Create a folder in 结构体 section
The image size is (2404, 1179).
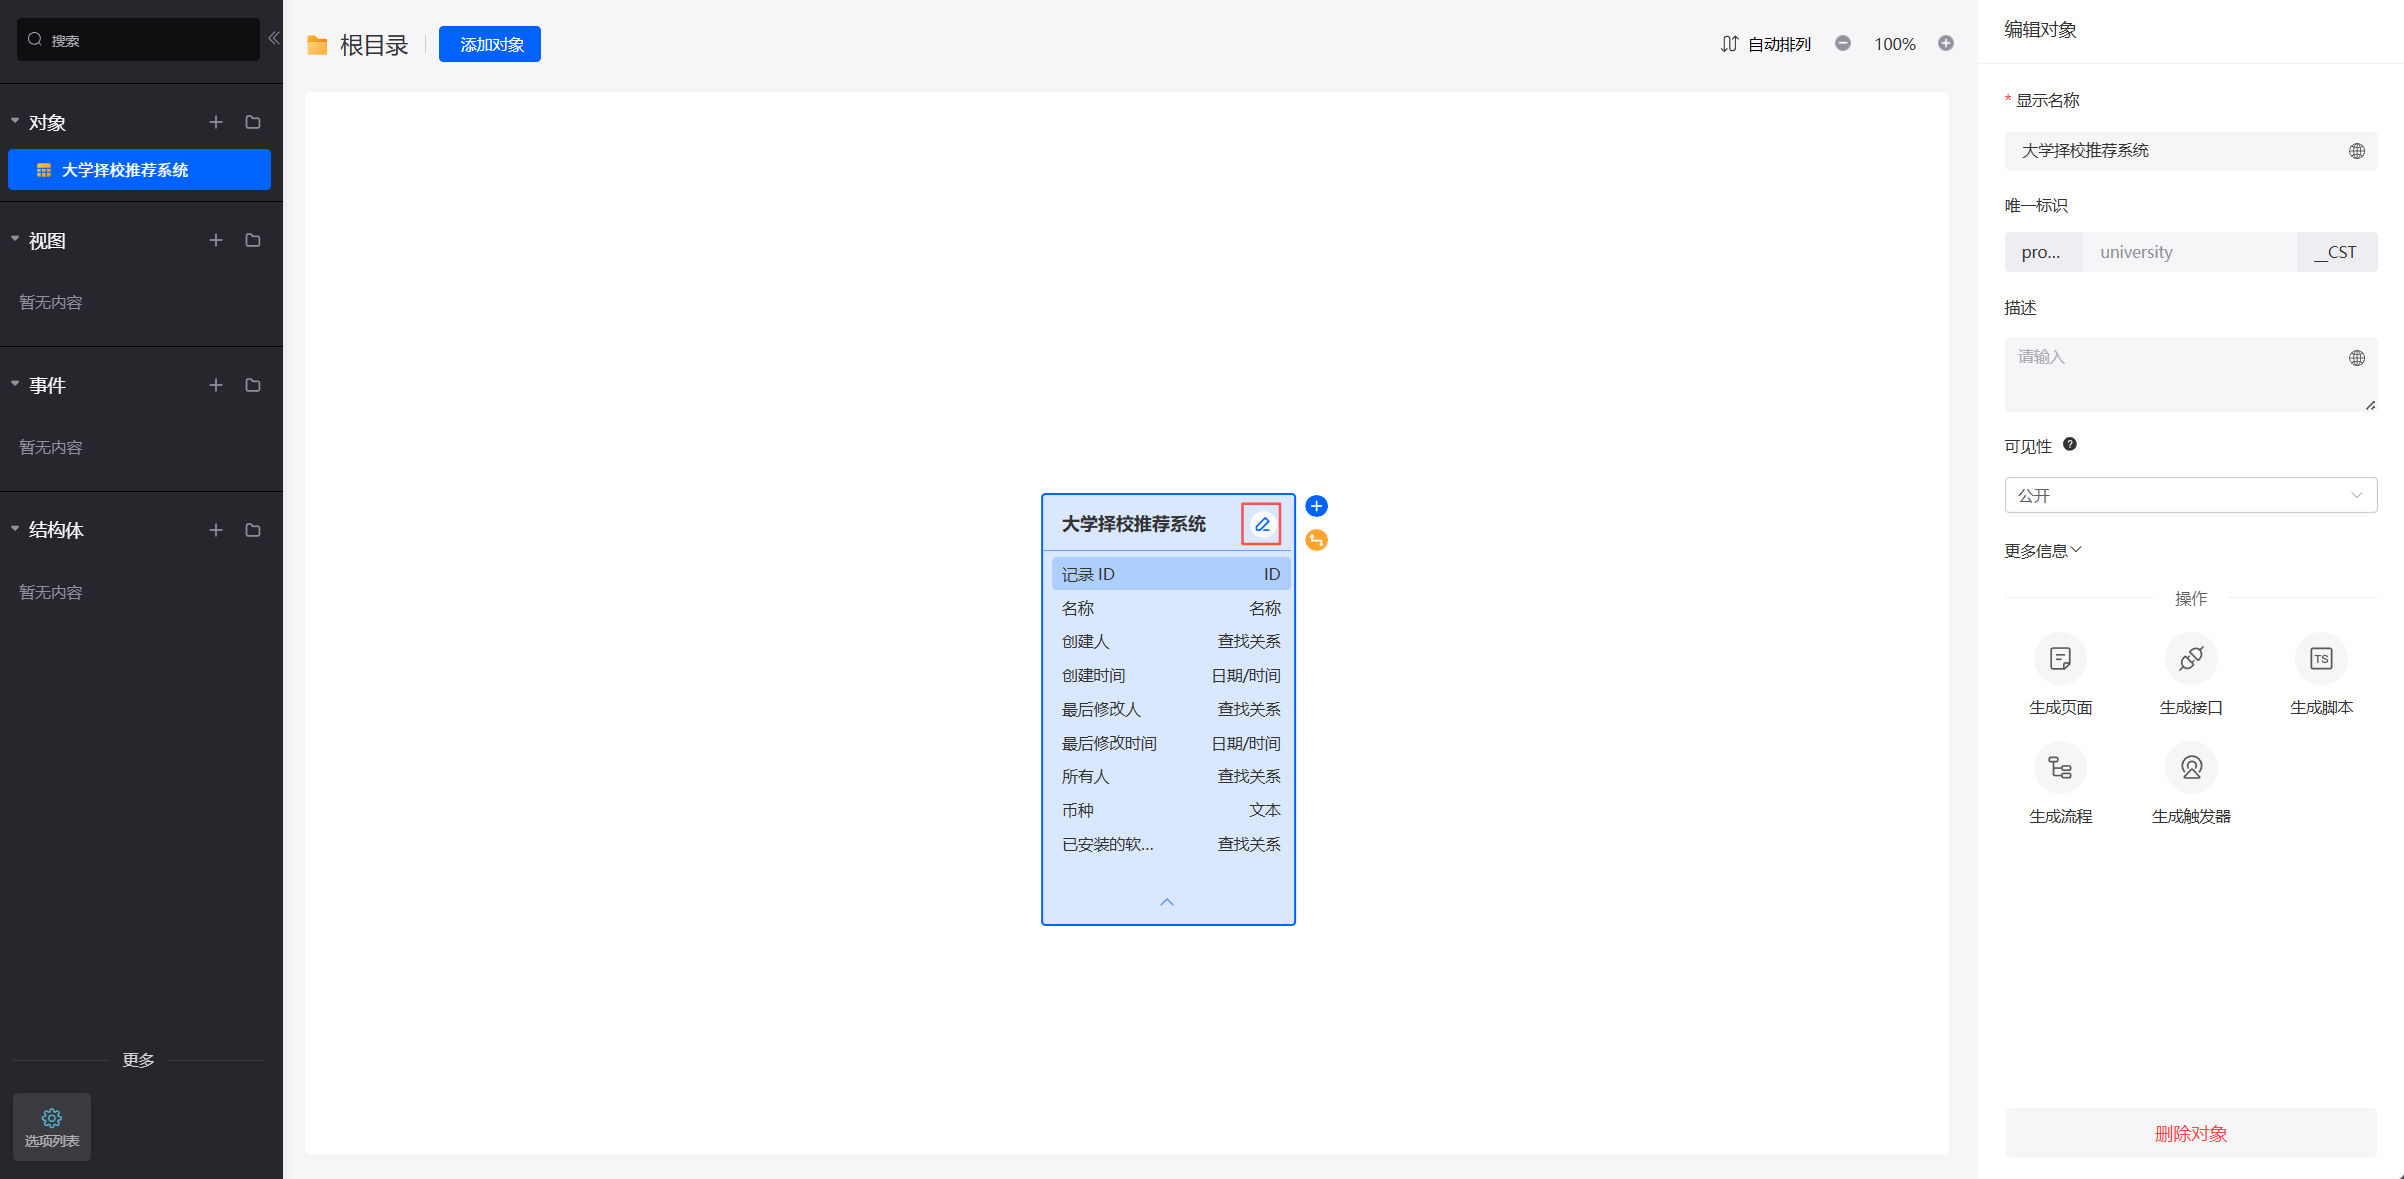(x=253, y=530)
